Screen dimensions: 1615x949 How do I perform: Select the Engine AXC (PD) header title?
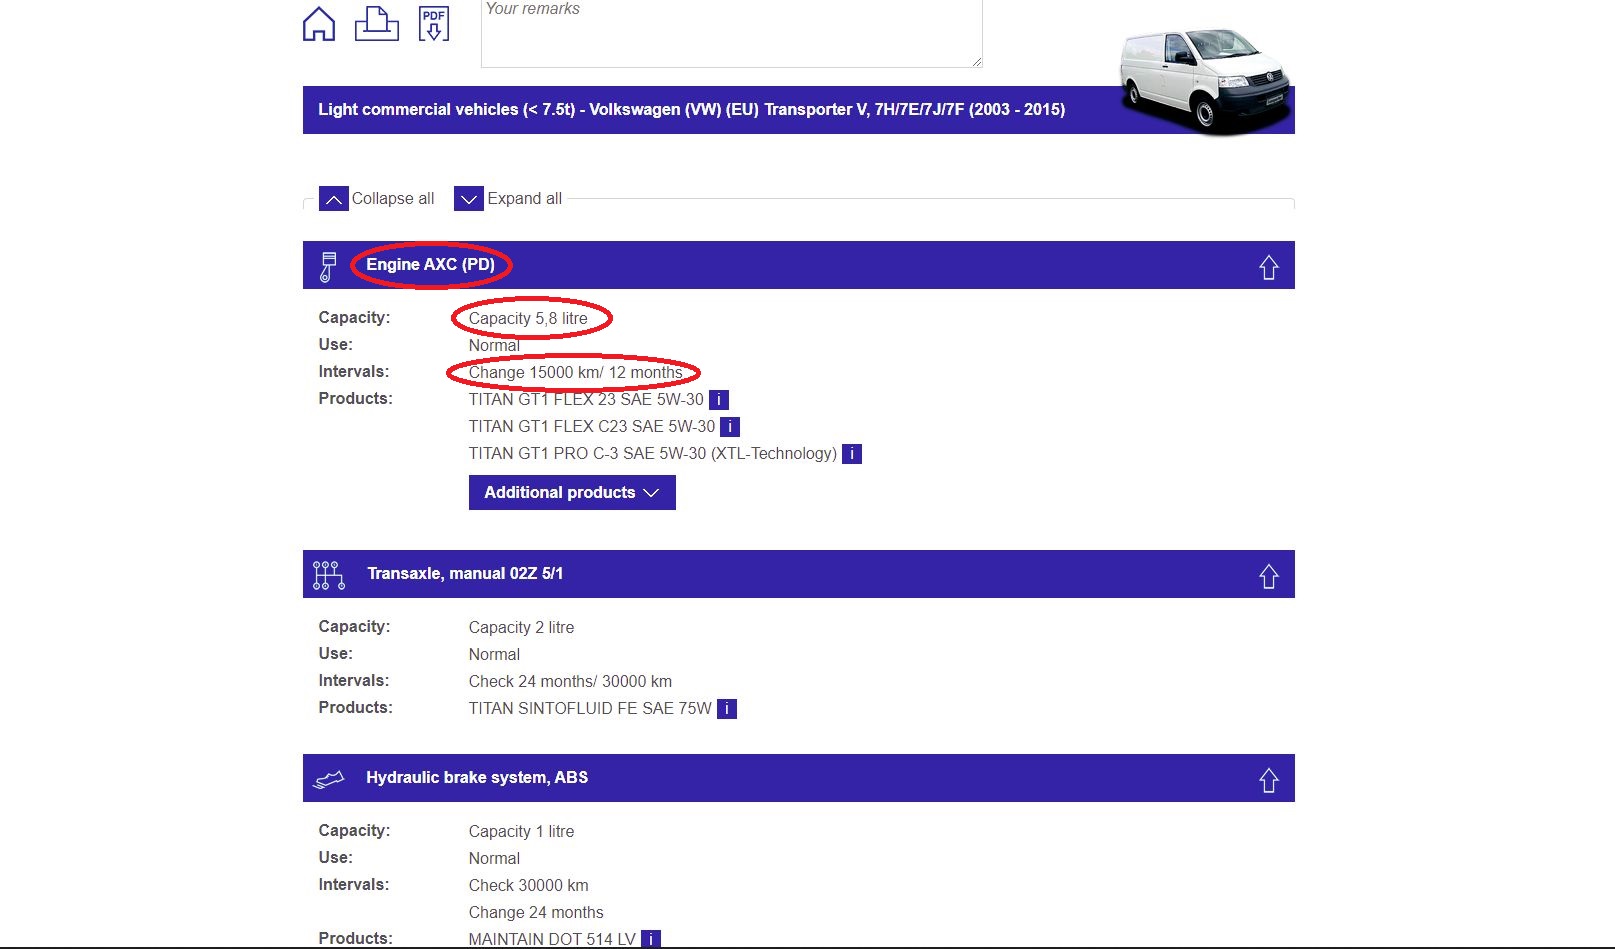point(430,264)
